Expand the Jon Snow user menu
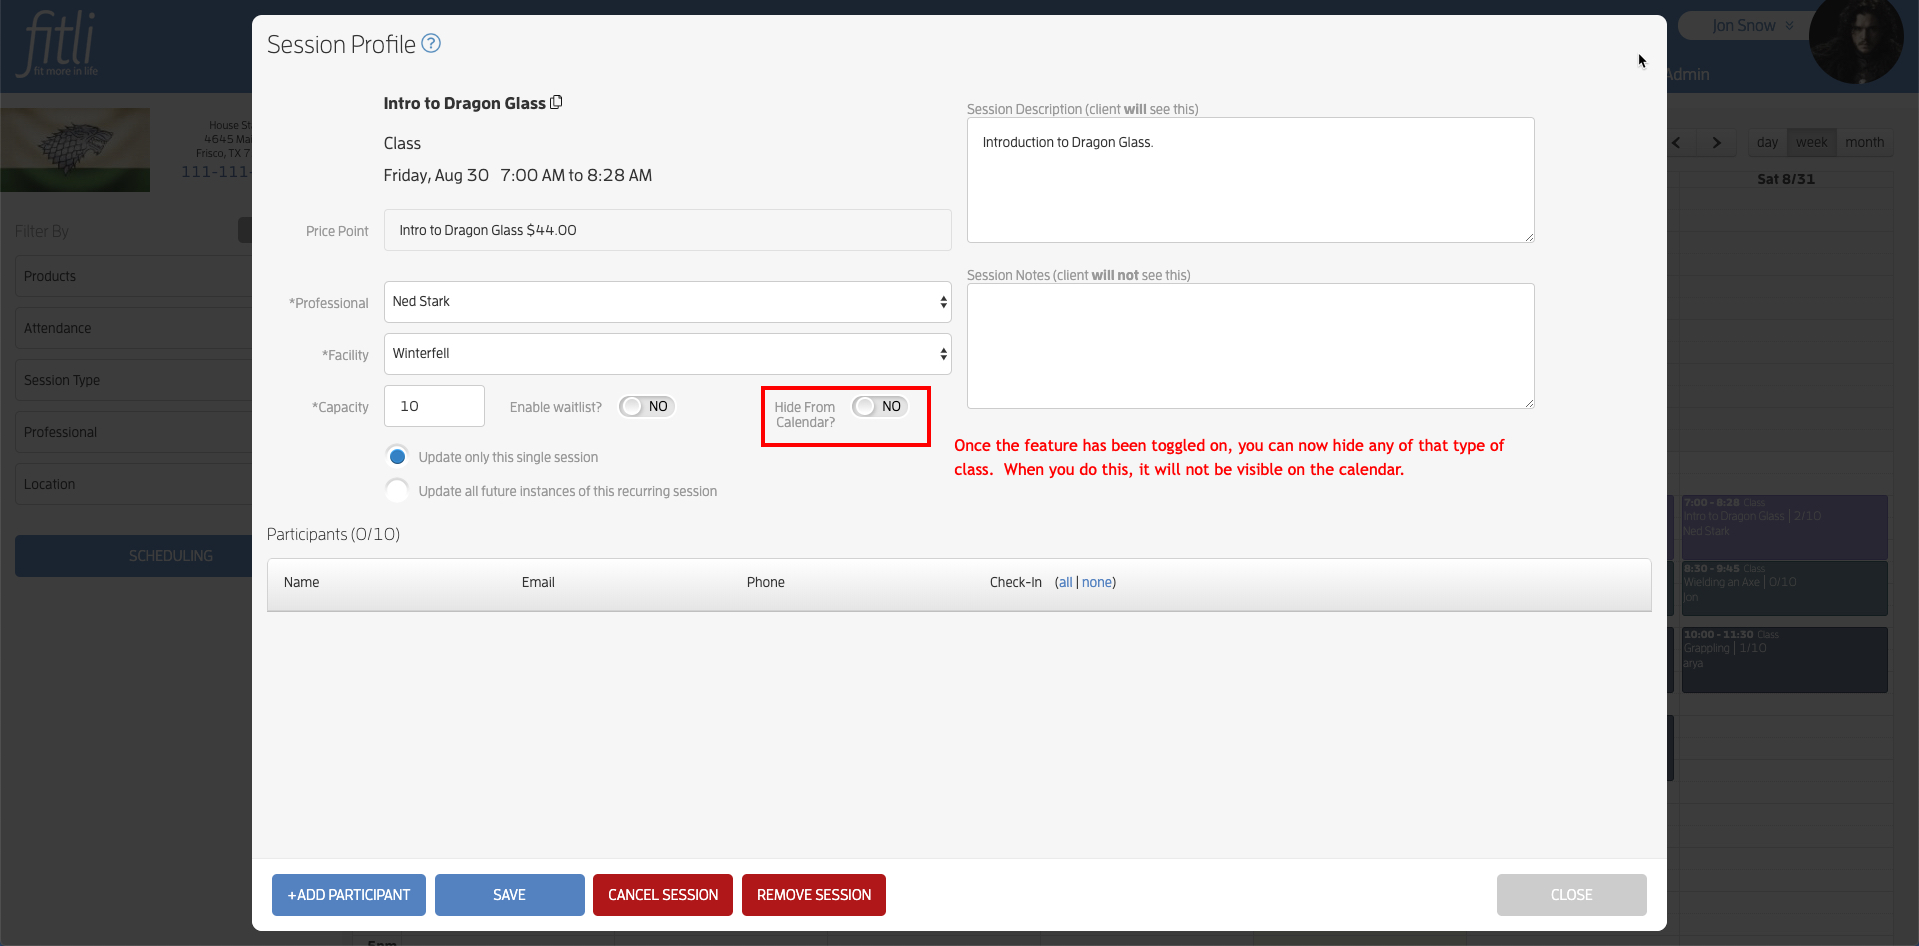Viewport: 1919px width, 946px height. pyautogui.click(x=1751, y=25)
